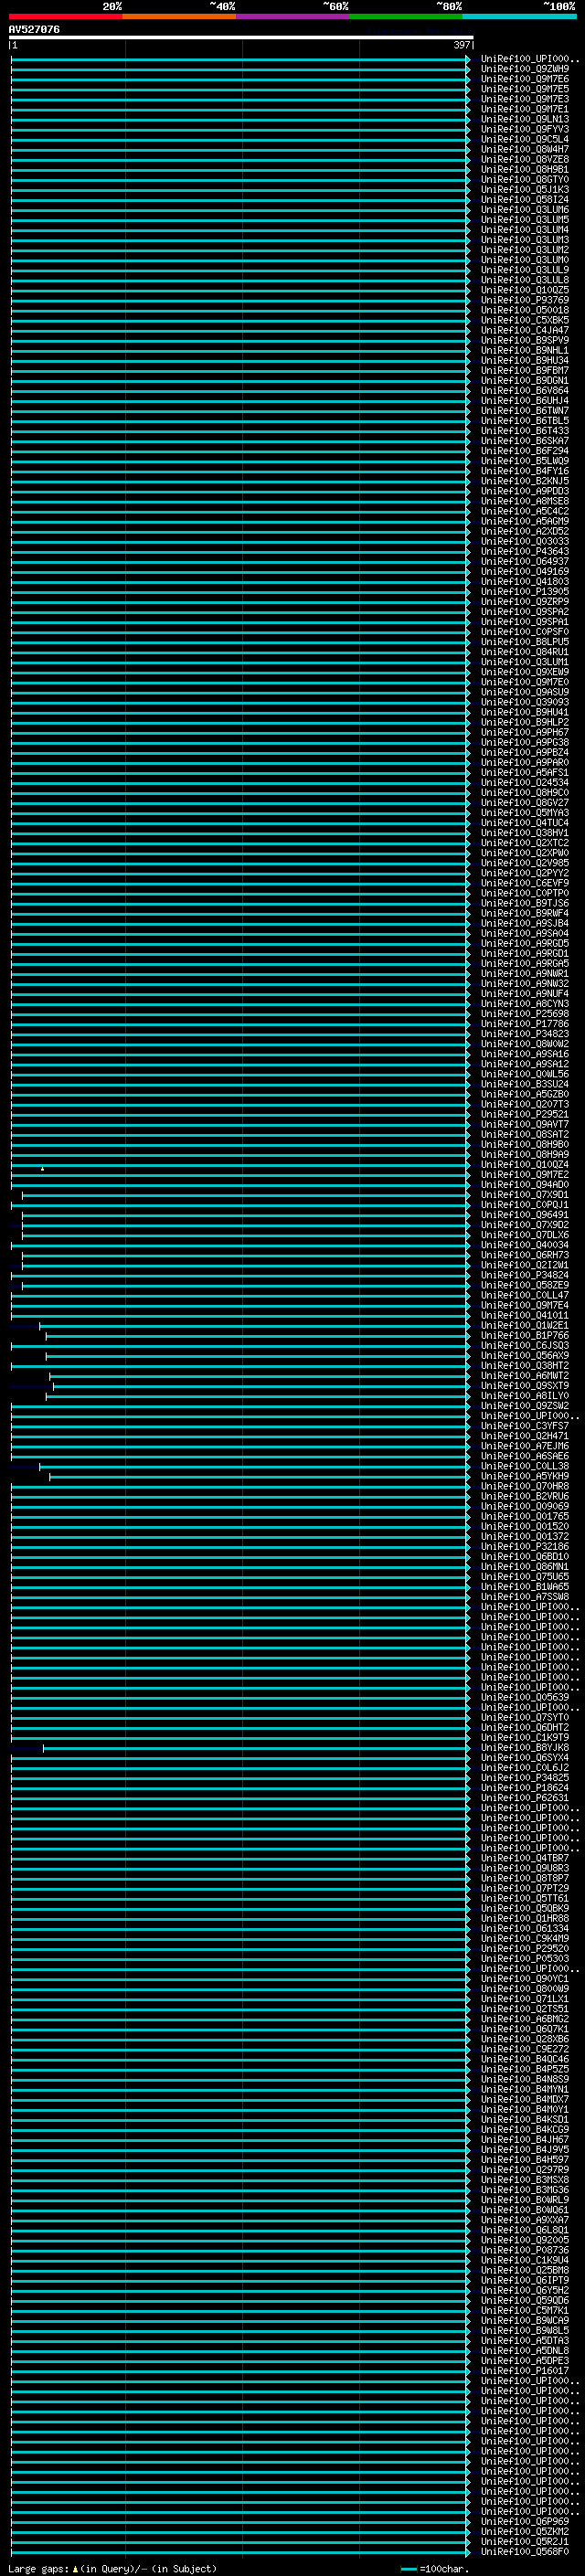Select the UniRef100_Q7X9D1 label
This screenshot has height=2576, width=585.
pyautogui.click(x=524, y=1194)
